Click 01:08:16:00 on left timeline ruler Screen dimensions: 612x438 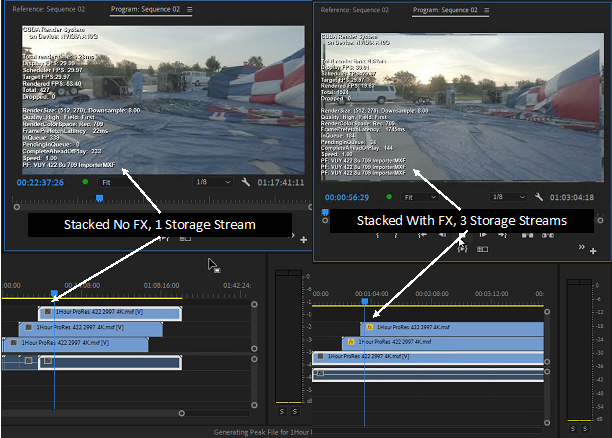(x=162, y=285)
